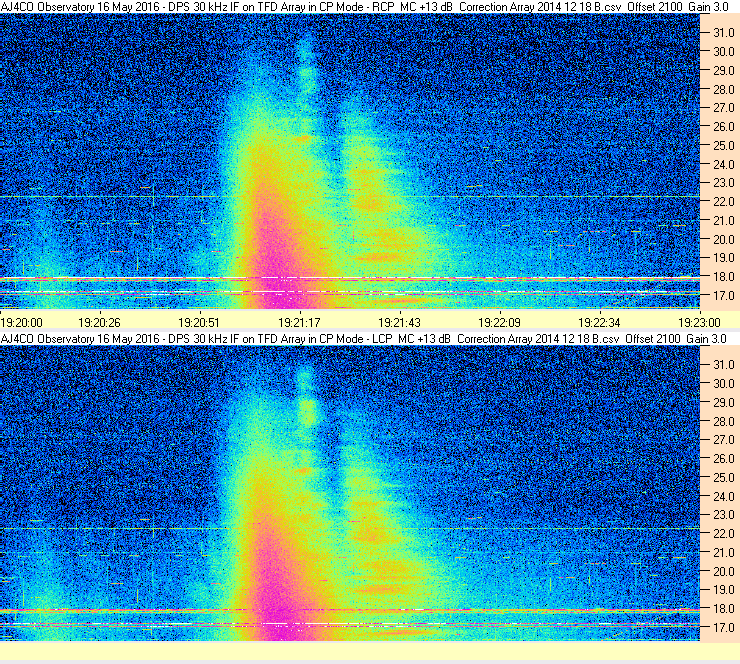Click the 28.0 label on LCP frequency axis
The image size is (740, 664).
click(723, 421)
